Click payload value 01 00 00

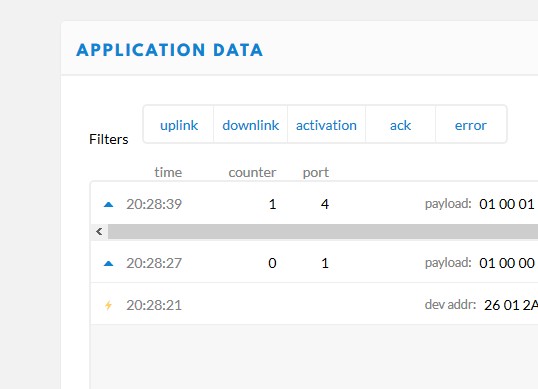(507, 263)
